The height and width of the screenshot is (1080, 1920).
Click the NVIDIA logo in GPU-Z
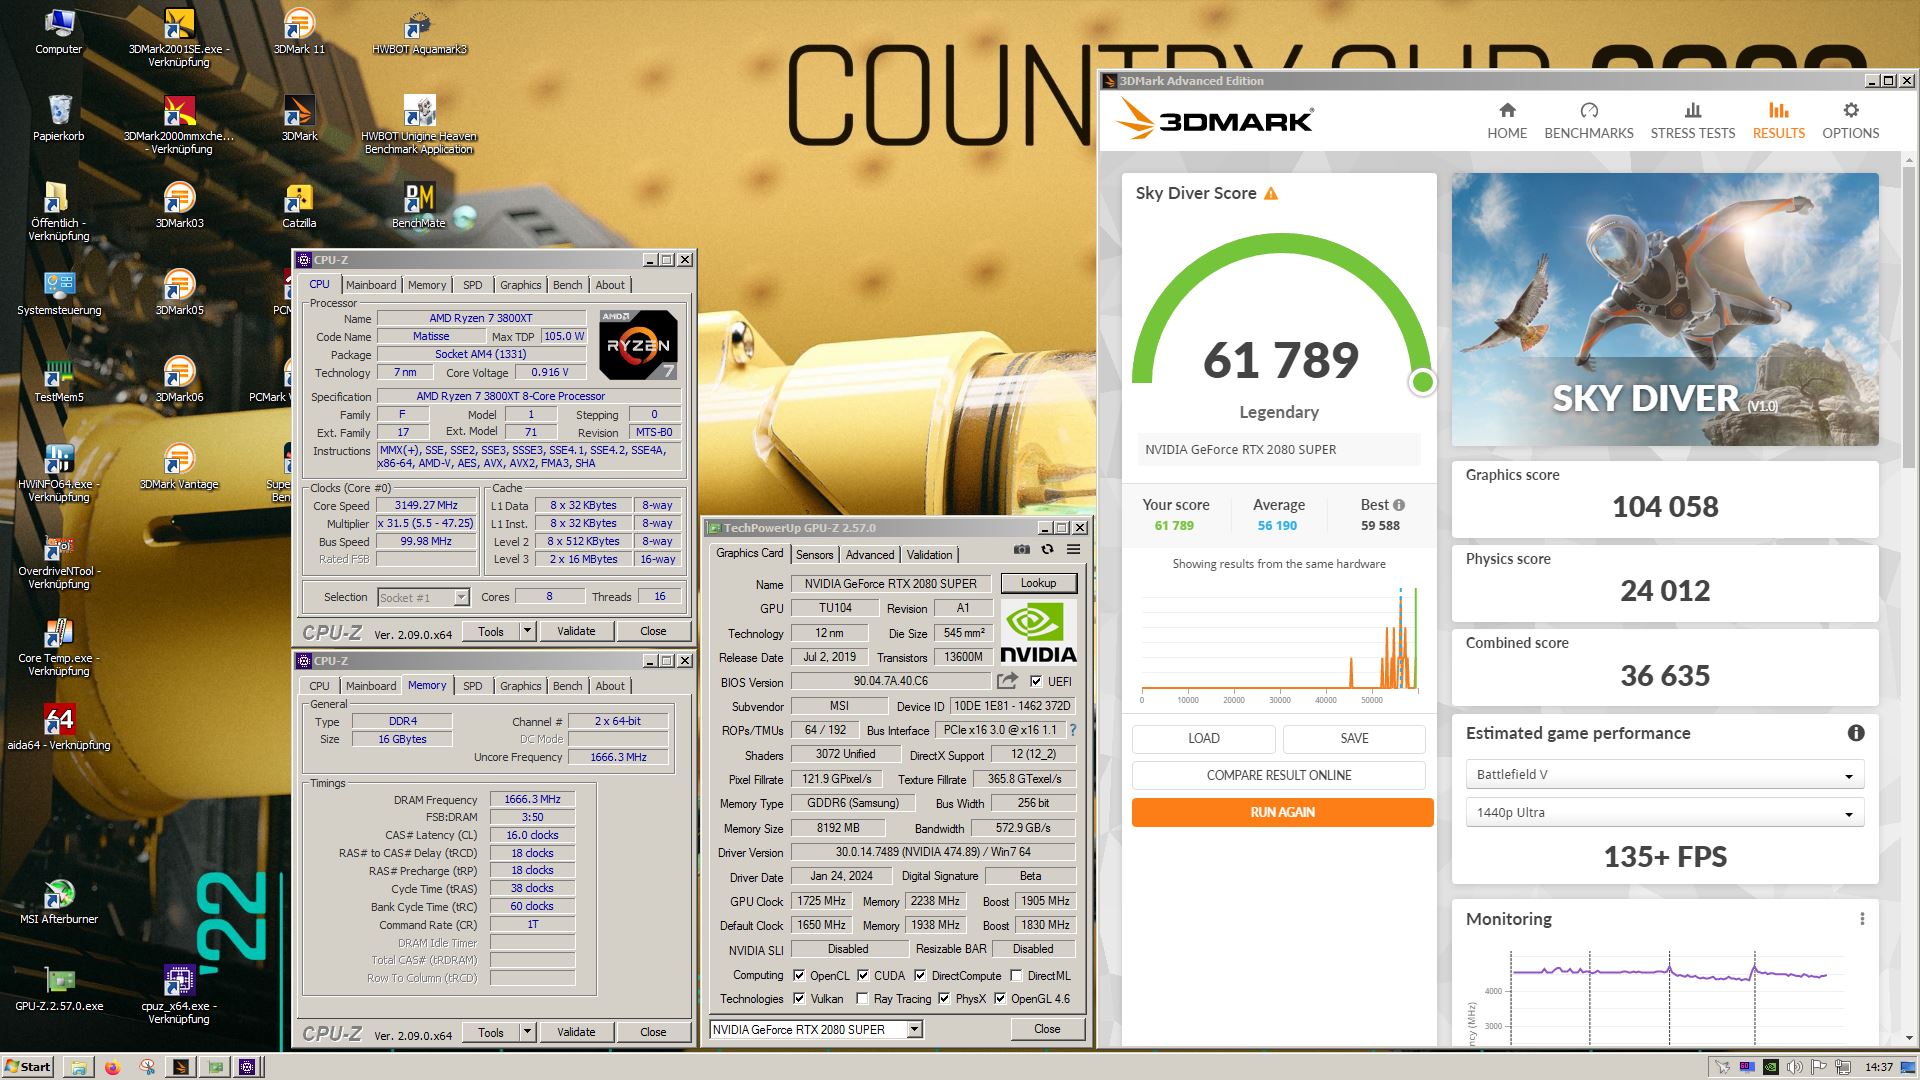point(1038,633)
